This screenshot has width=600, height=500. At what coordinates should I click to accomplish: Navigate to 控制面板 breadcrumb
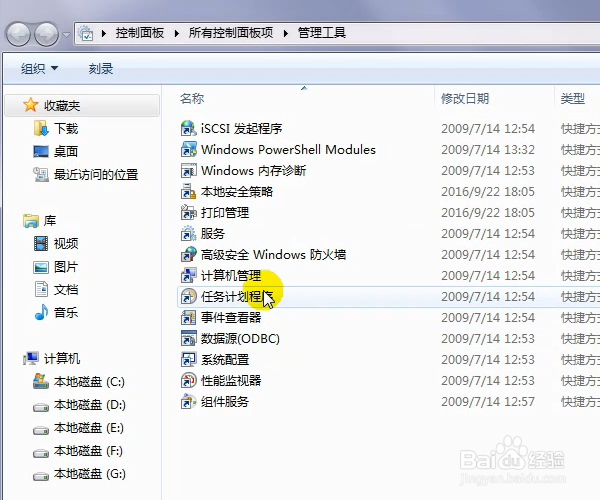point(140,33)
